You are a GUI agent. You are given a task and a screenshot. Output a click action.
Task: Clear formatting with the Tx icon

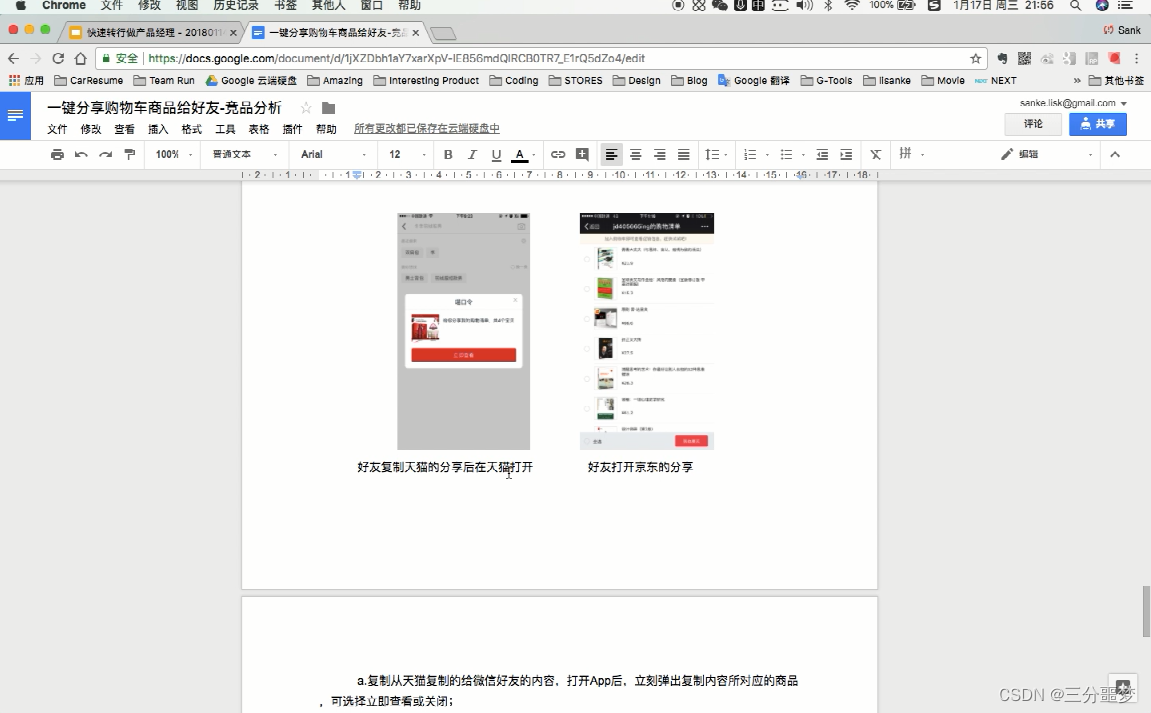click(x=876, y=154)
